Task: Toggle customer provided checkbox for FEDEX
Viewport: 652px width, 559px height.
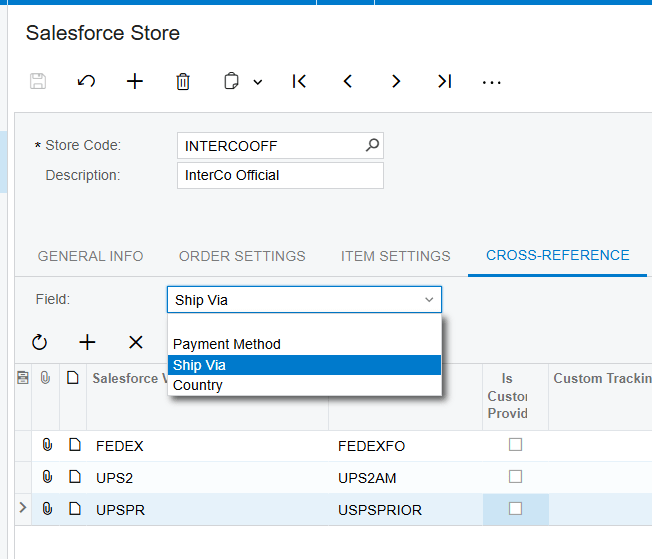Action: click(x=515, y=445)
